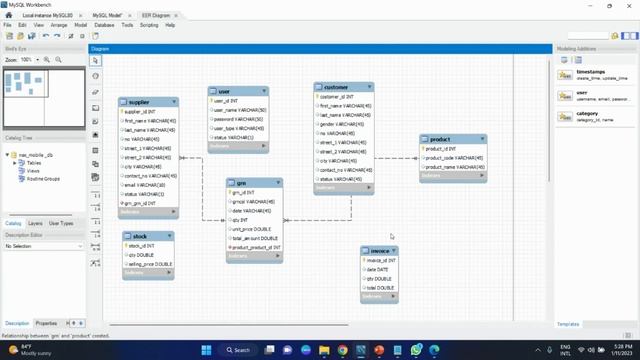Collapse the customer table using header arrow

tap(370, 87)
